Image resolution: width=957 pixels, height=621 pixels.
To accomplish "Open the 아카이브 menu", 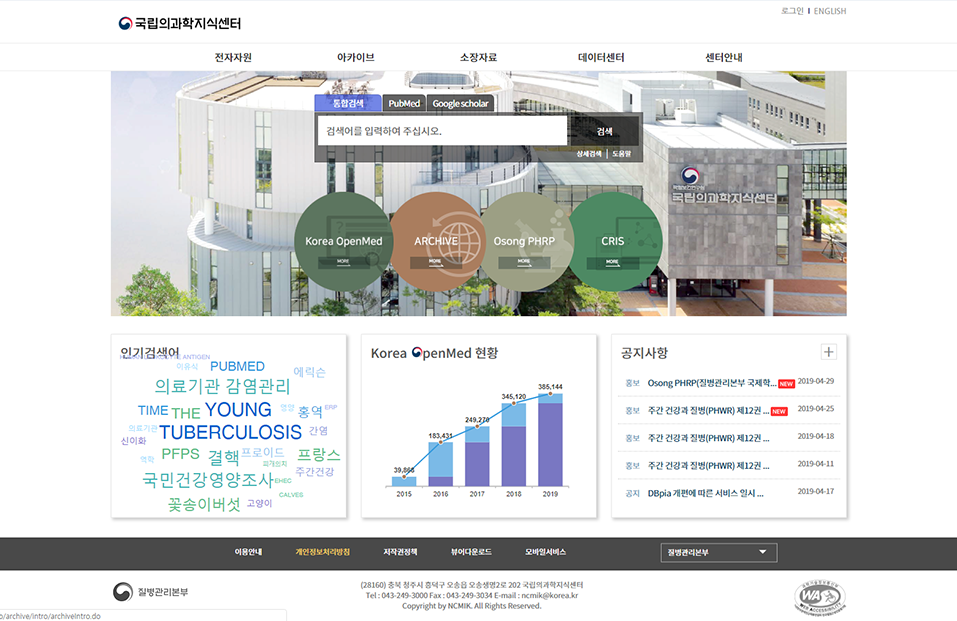I will (356, 57).
